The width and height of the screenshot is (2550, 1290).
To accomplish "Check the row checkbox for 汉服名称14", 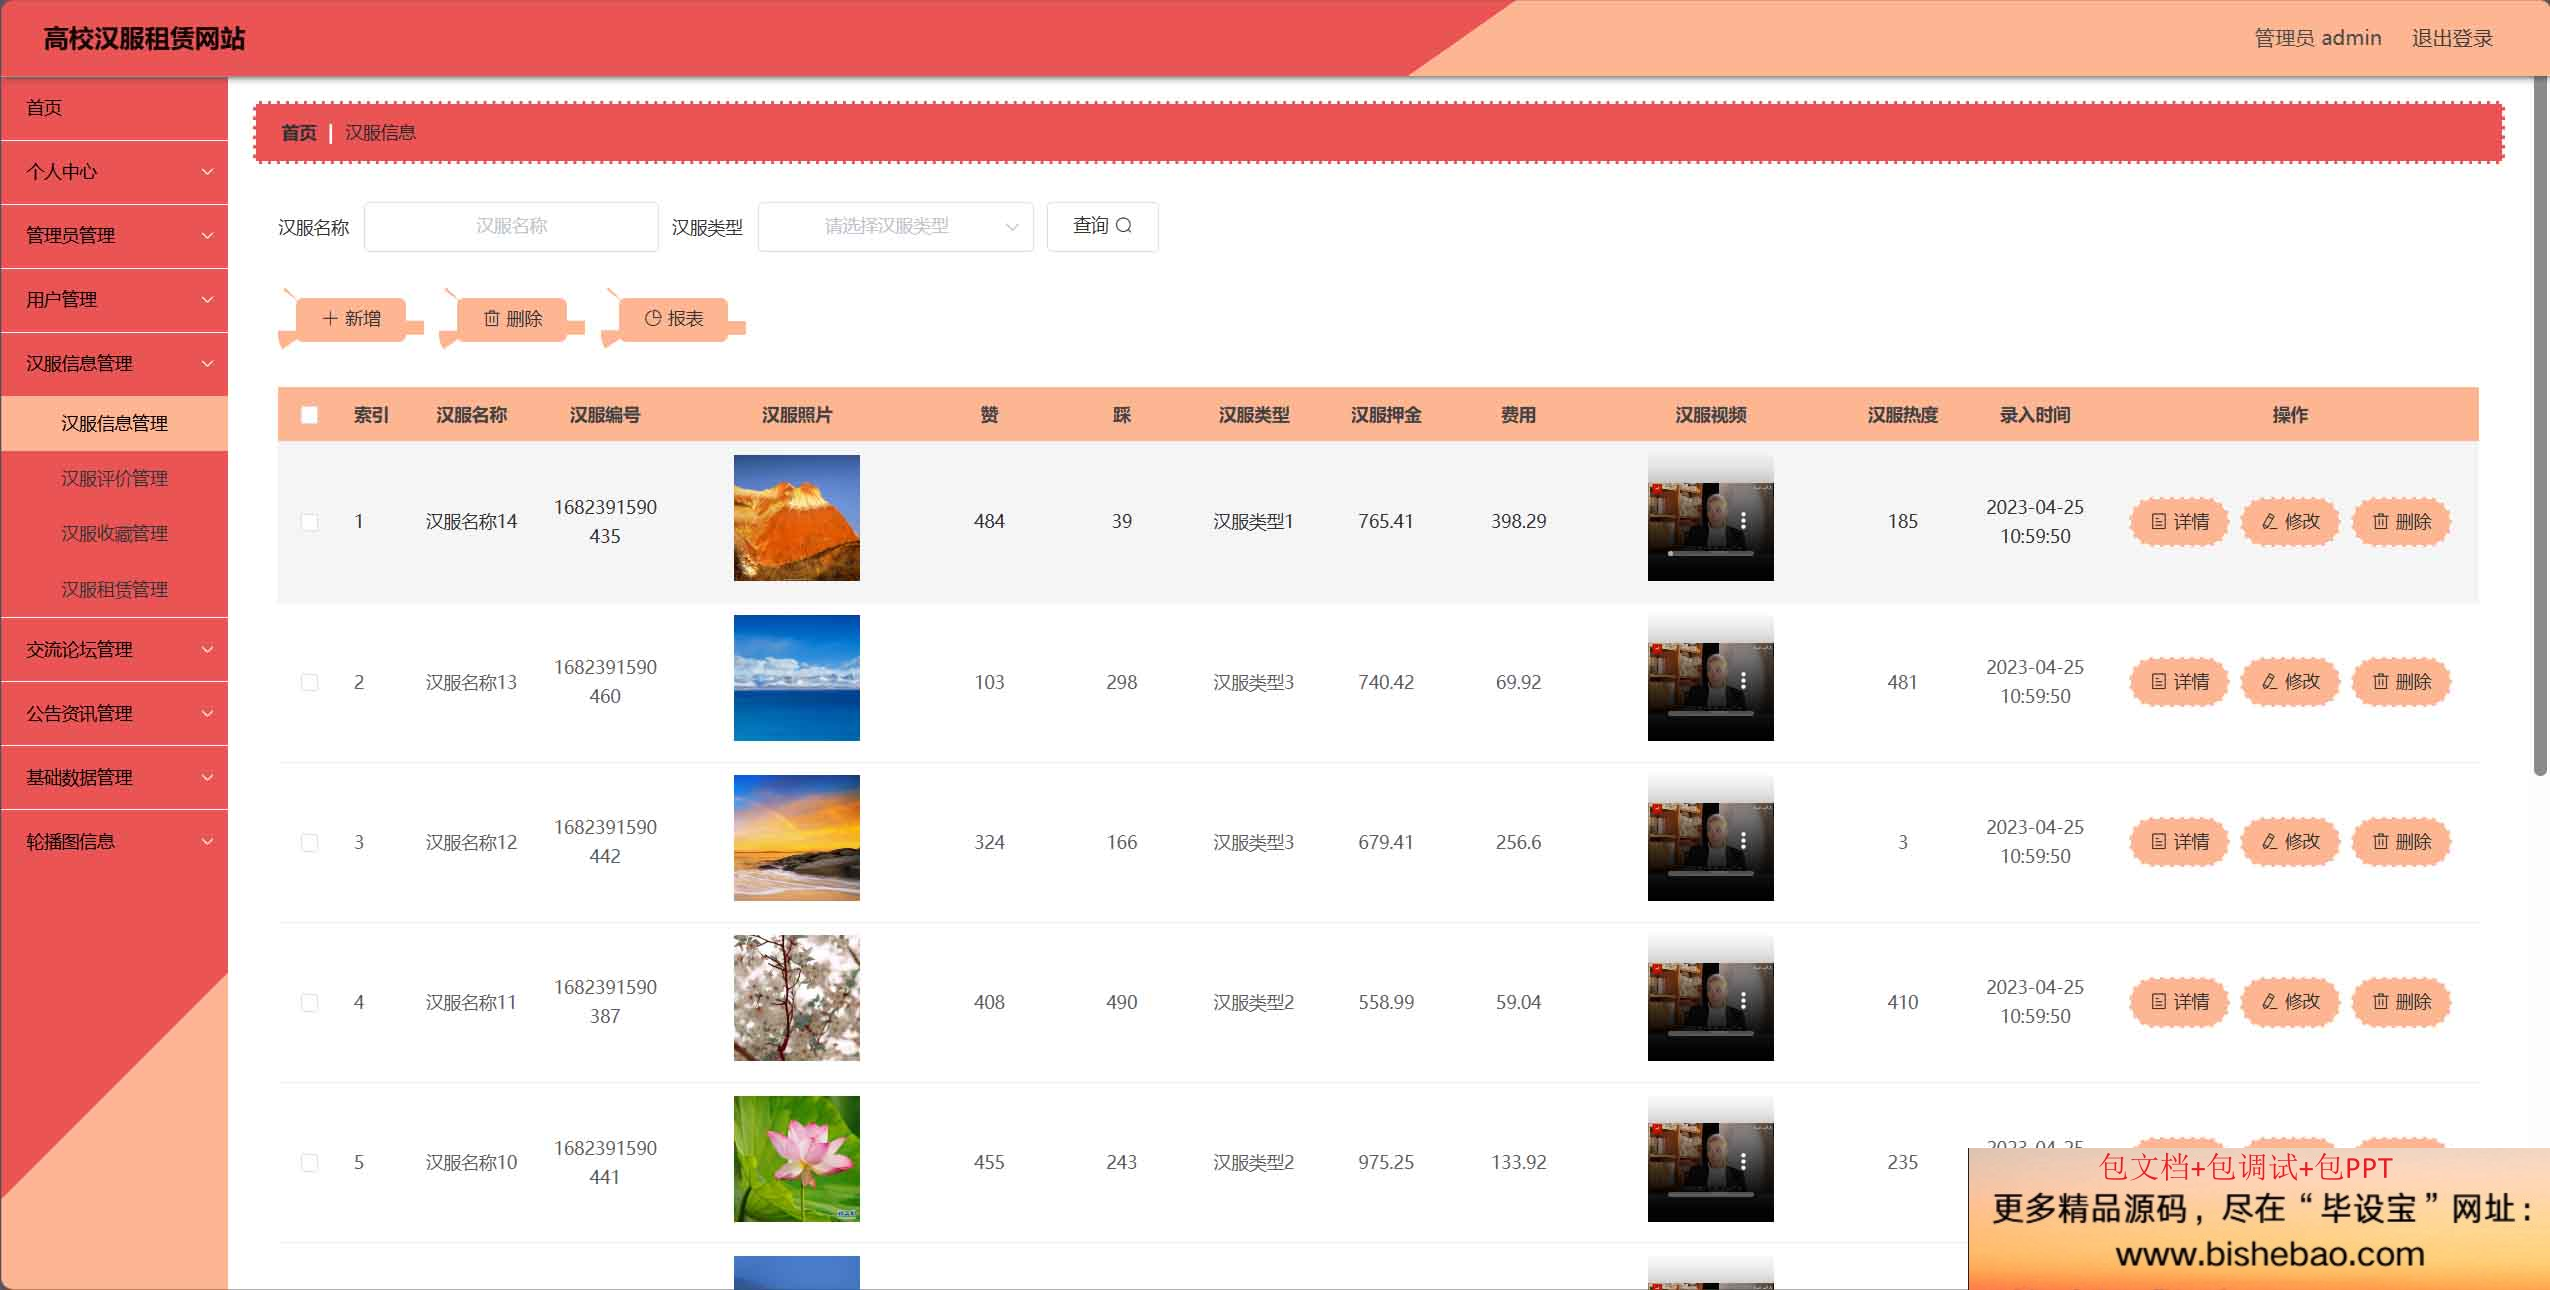I will point(309,522).
